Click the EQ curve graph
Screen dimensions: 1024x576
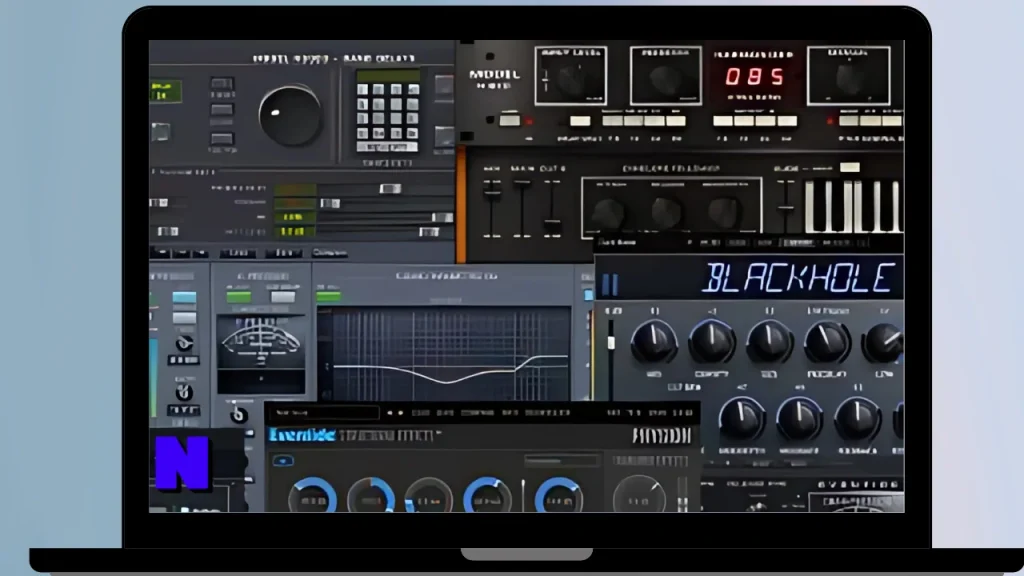click(445, 354)
